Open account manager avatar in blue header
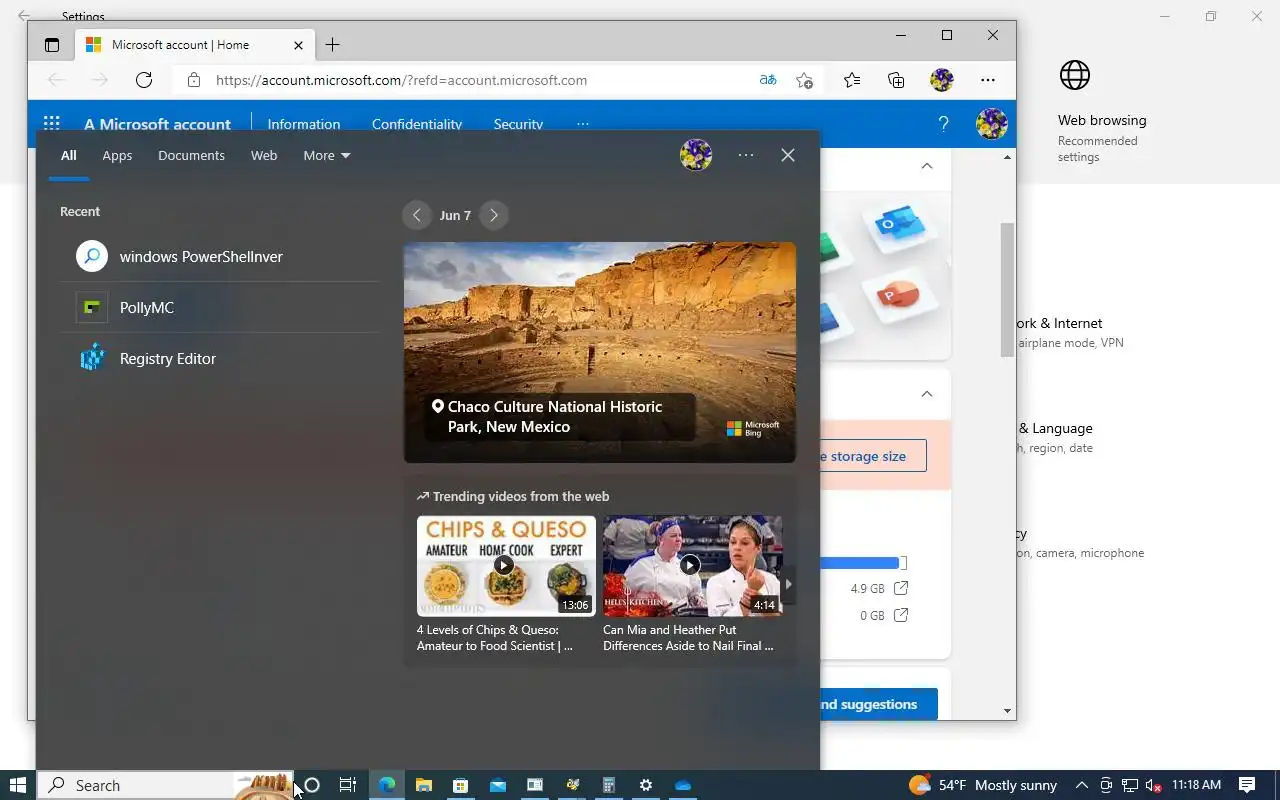This screenshot has width=1280, height=800. 991,124
